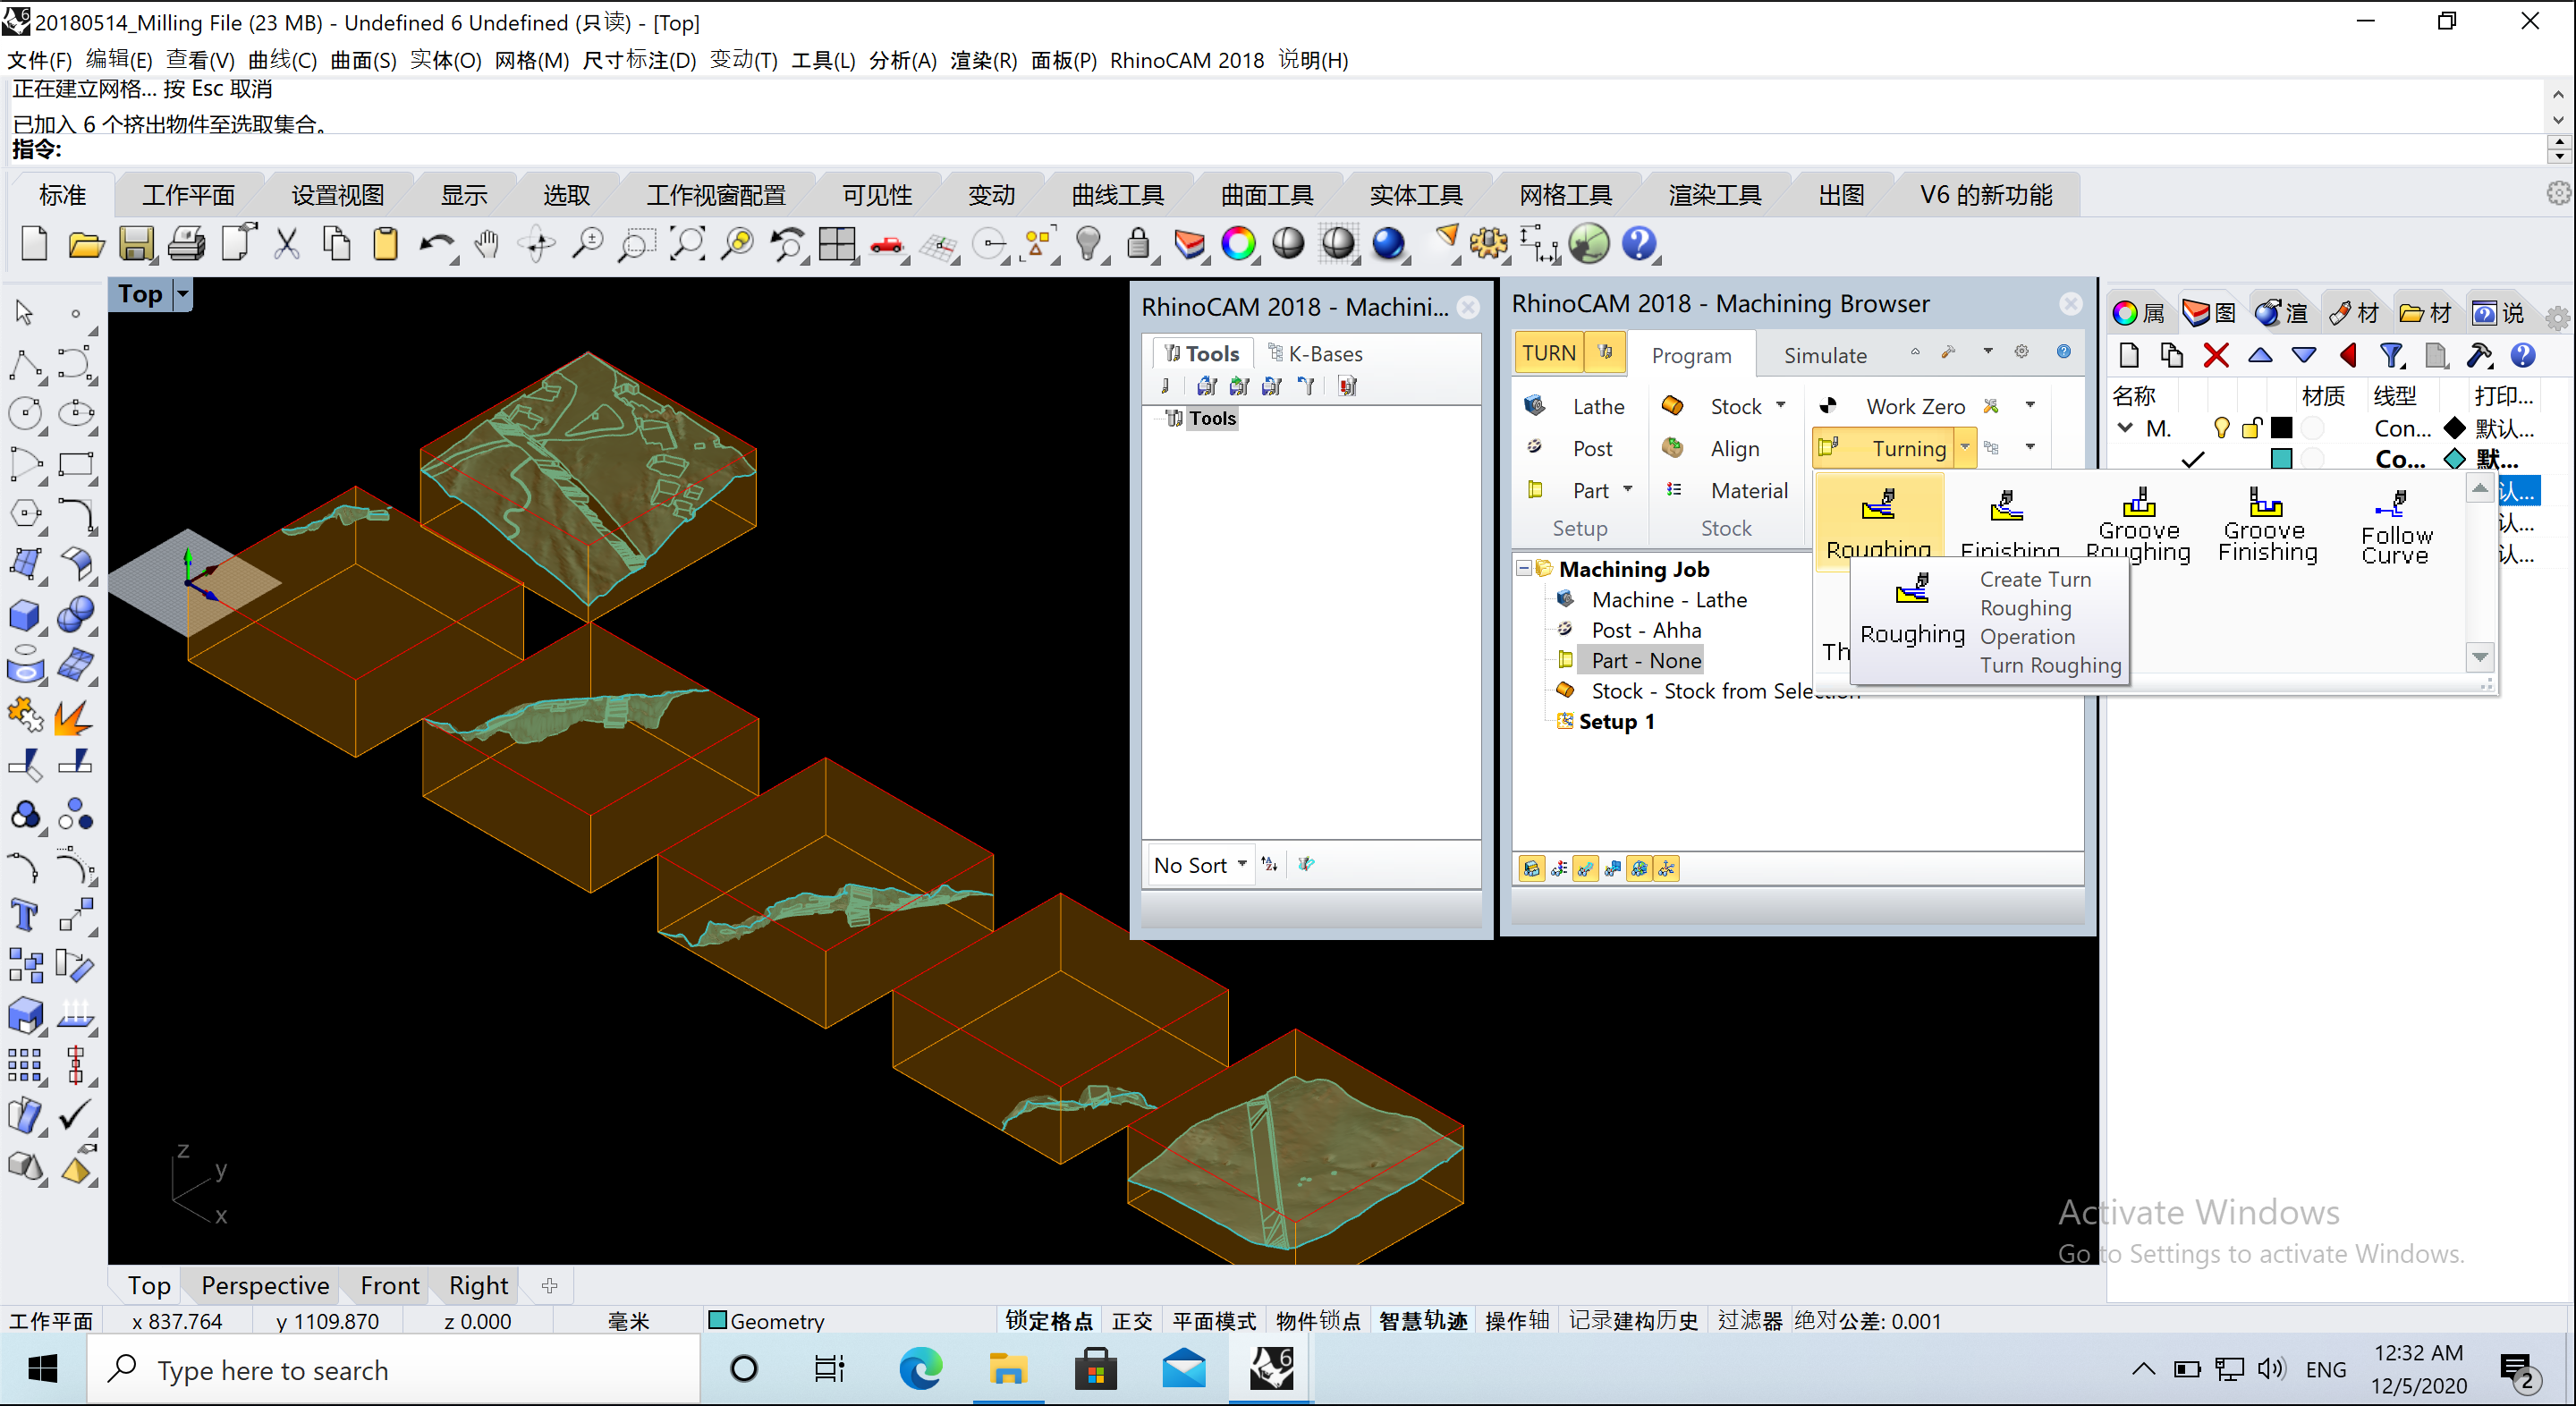Click the Print icon in the toolbar
Image resolution: width=2576 pixels, height=1406 pixels.
pos(186,244)
